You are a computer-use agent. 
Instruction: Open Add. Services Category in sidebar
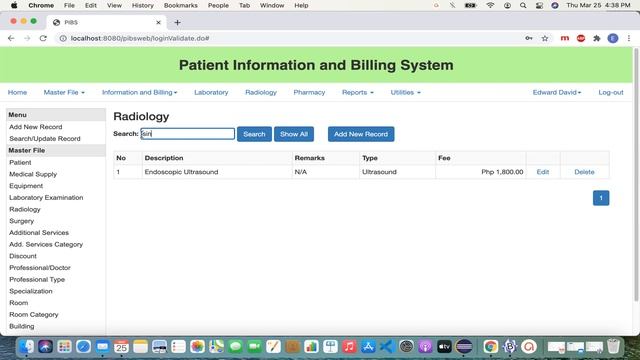tap(46, 244)
